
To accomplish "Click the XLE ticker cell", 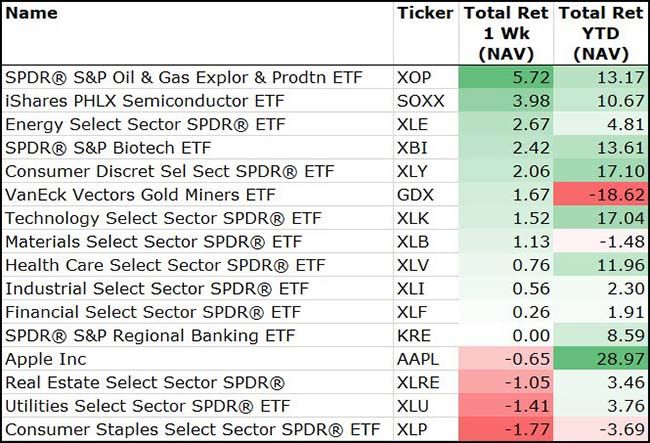I will 412,124.
